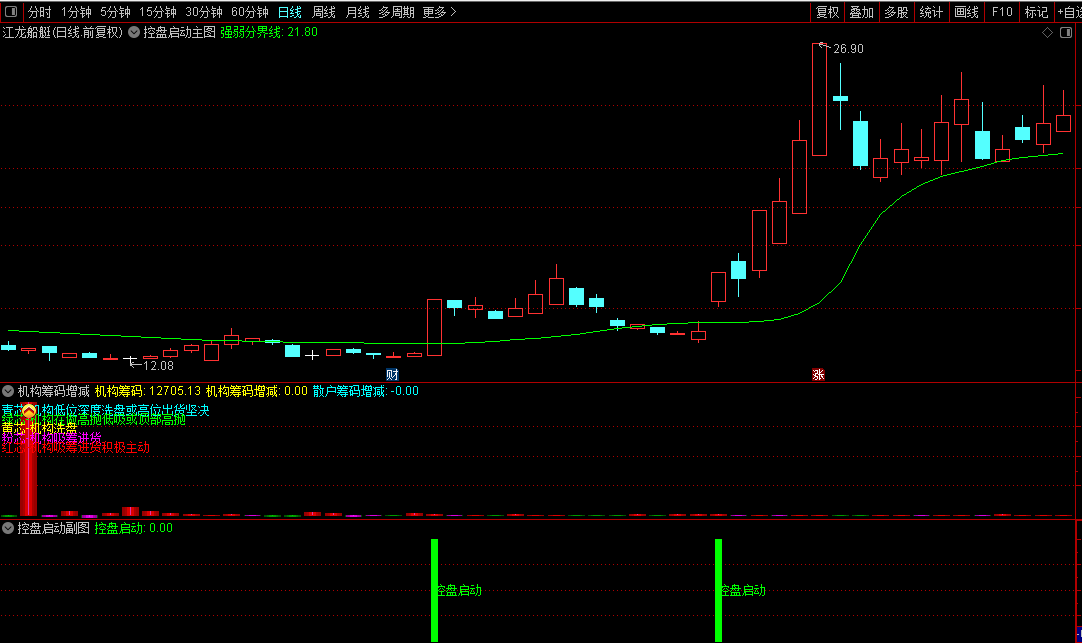Open F10 company info

pyautogui.click(x=1002, y=12)
